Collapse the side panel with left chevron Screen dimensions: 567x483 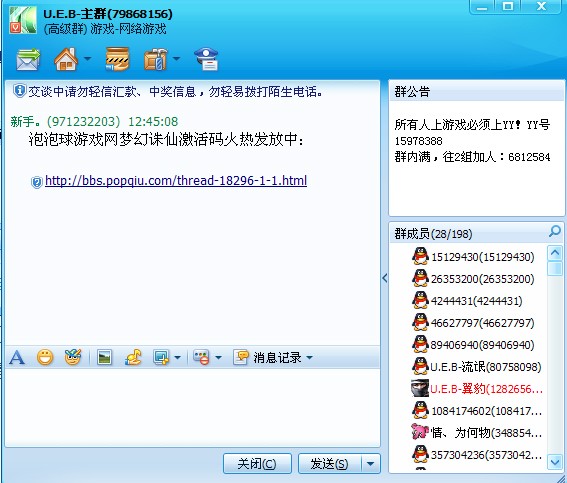coord(385,278)
